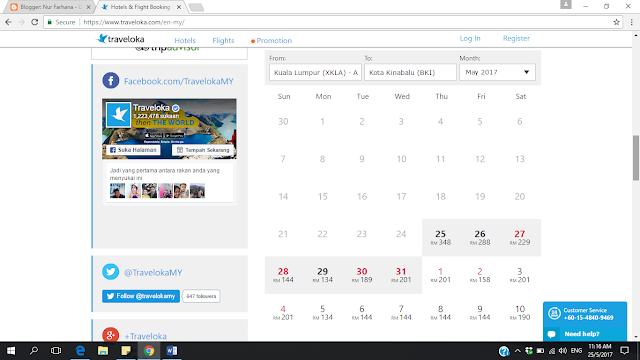Click Chrome icon in taskbar
The height and width of the screenshot is (360, 640).
[149, 351]
